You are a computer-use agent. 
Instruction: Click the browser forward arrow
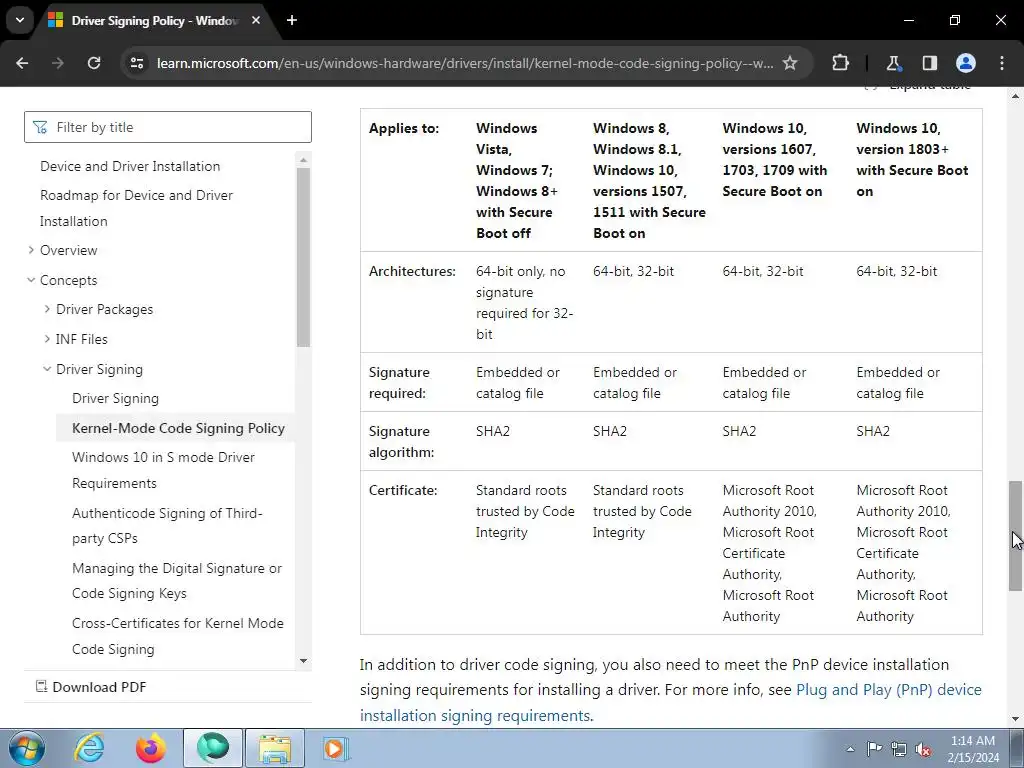pyautogui.click(x=58, y=63)
